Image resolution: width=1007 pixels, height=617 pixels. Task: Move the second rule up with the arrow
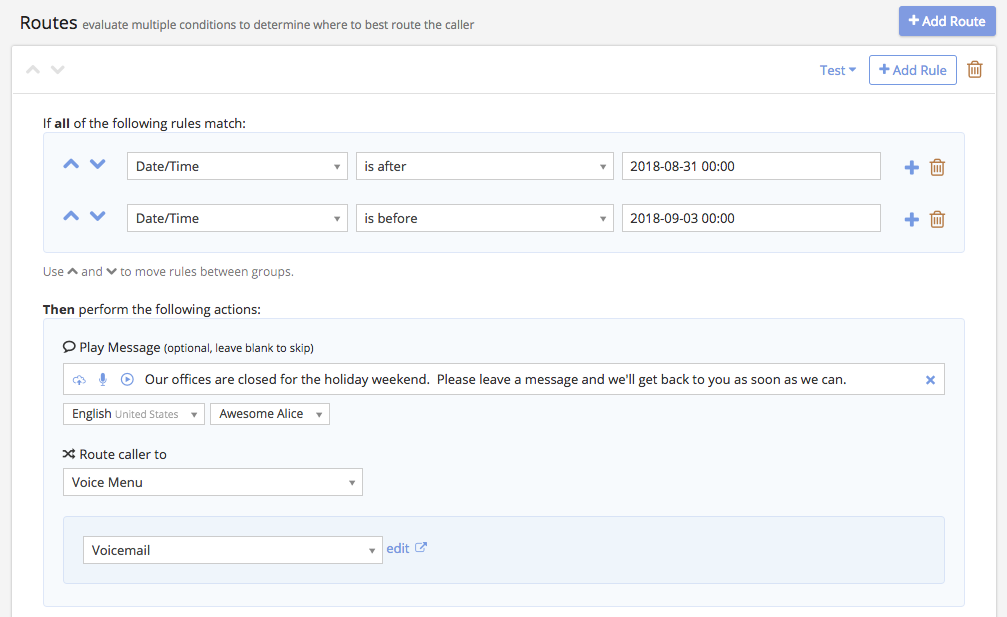pos(72,215)
